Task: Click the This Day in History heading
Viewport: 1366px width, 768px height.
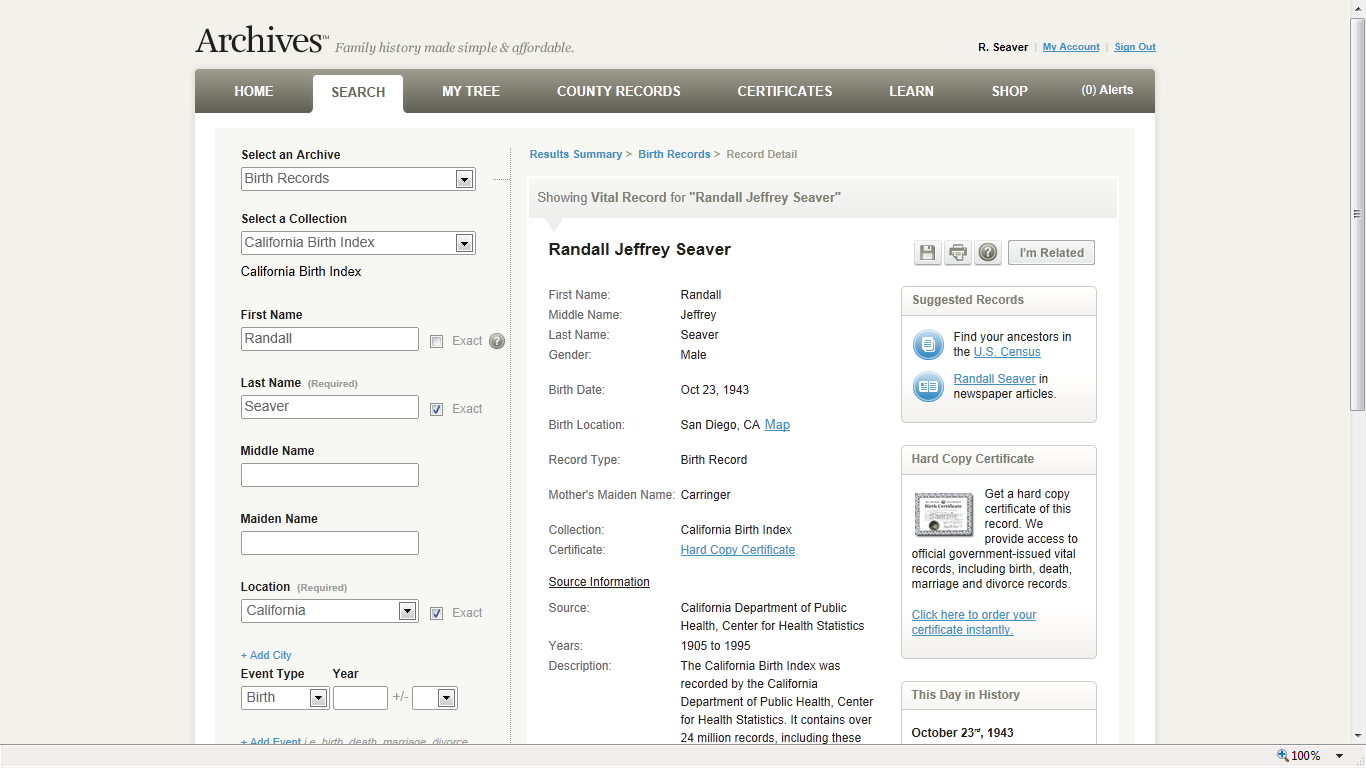Action: coord(966,695)
